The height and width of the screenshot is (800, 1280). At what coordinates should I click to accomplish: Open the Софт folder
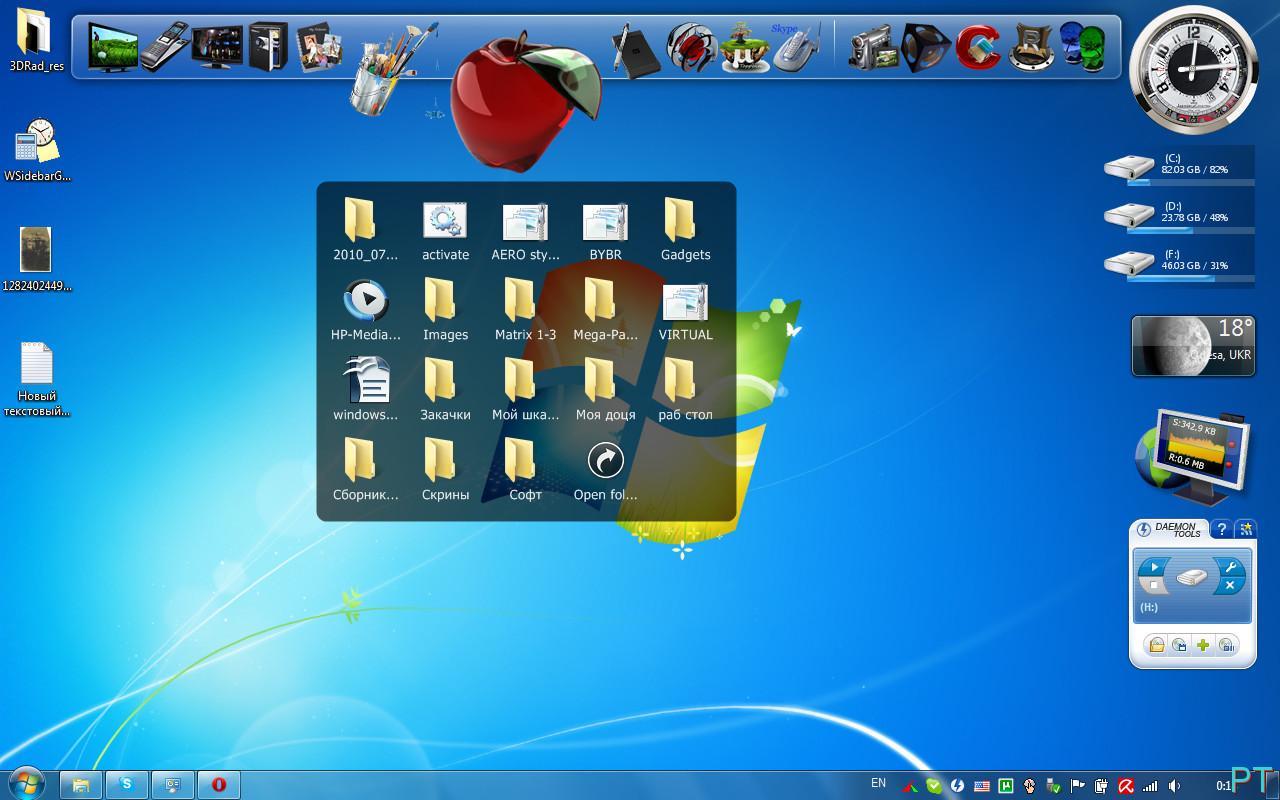(x=525, y=470)
